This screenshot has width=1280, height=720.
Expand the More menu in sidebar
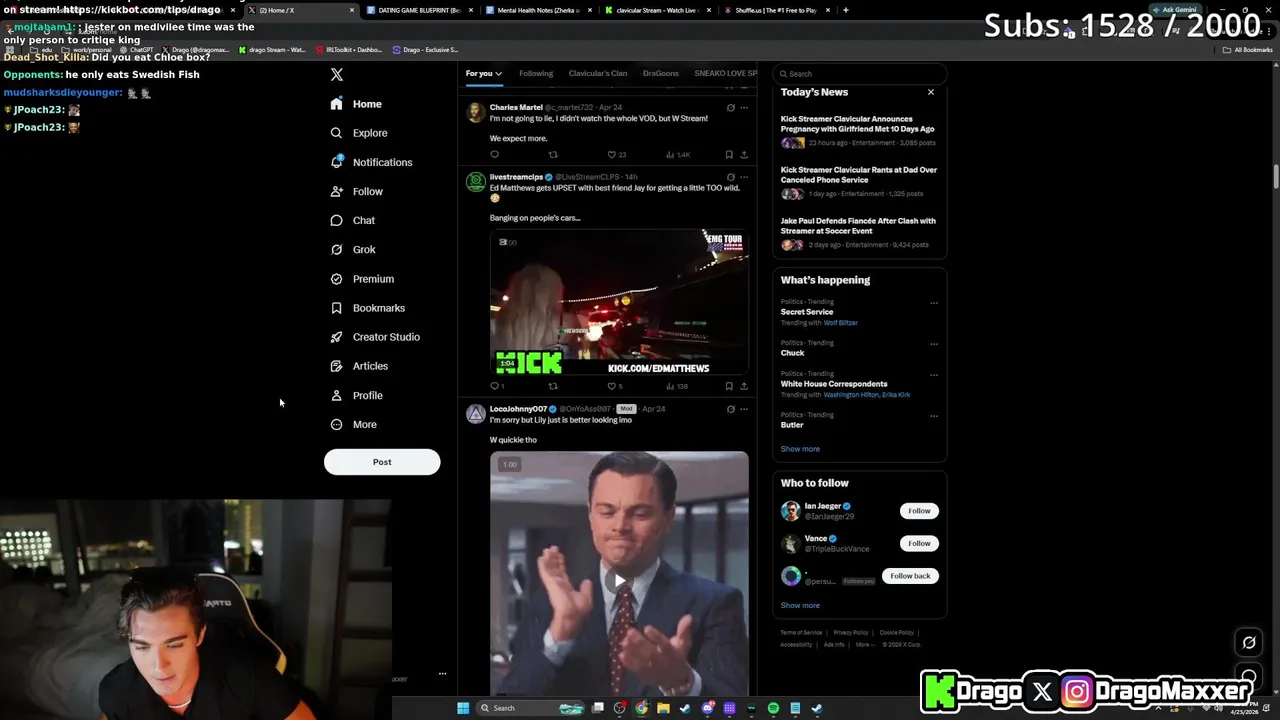click(354, 425)
